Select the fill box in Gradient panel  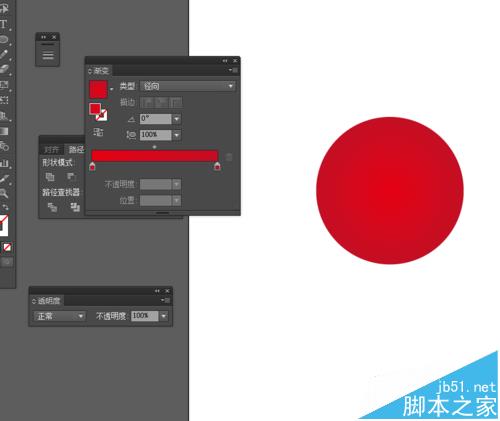coord(95,109)
